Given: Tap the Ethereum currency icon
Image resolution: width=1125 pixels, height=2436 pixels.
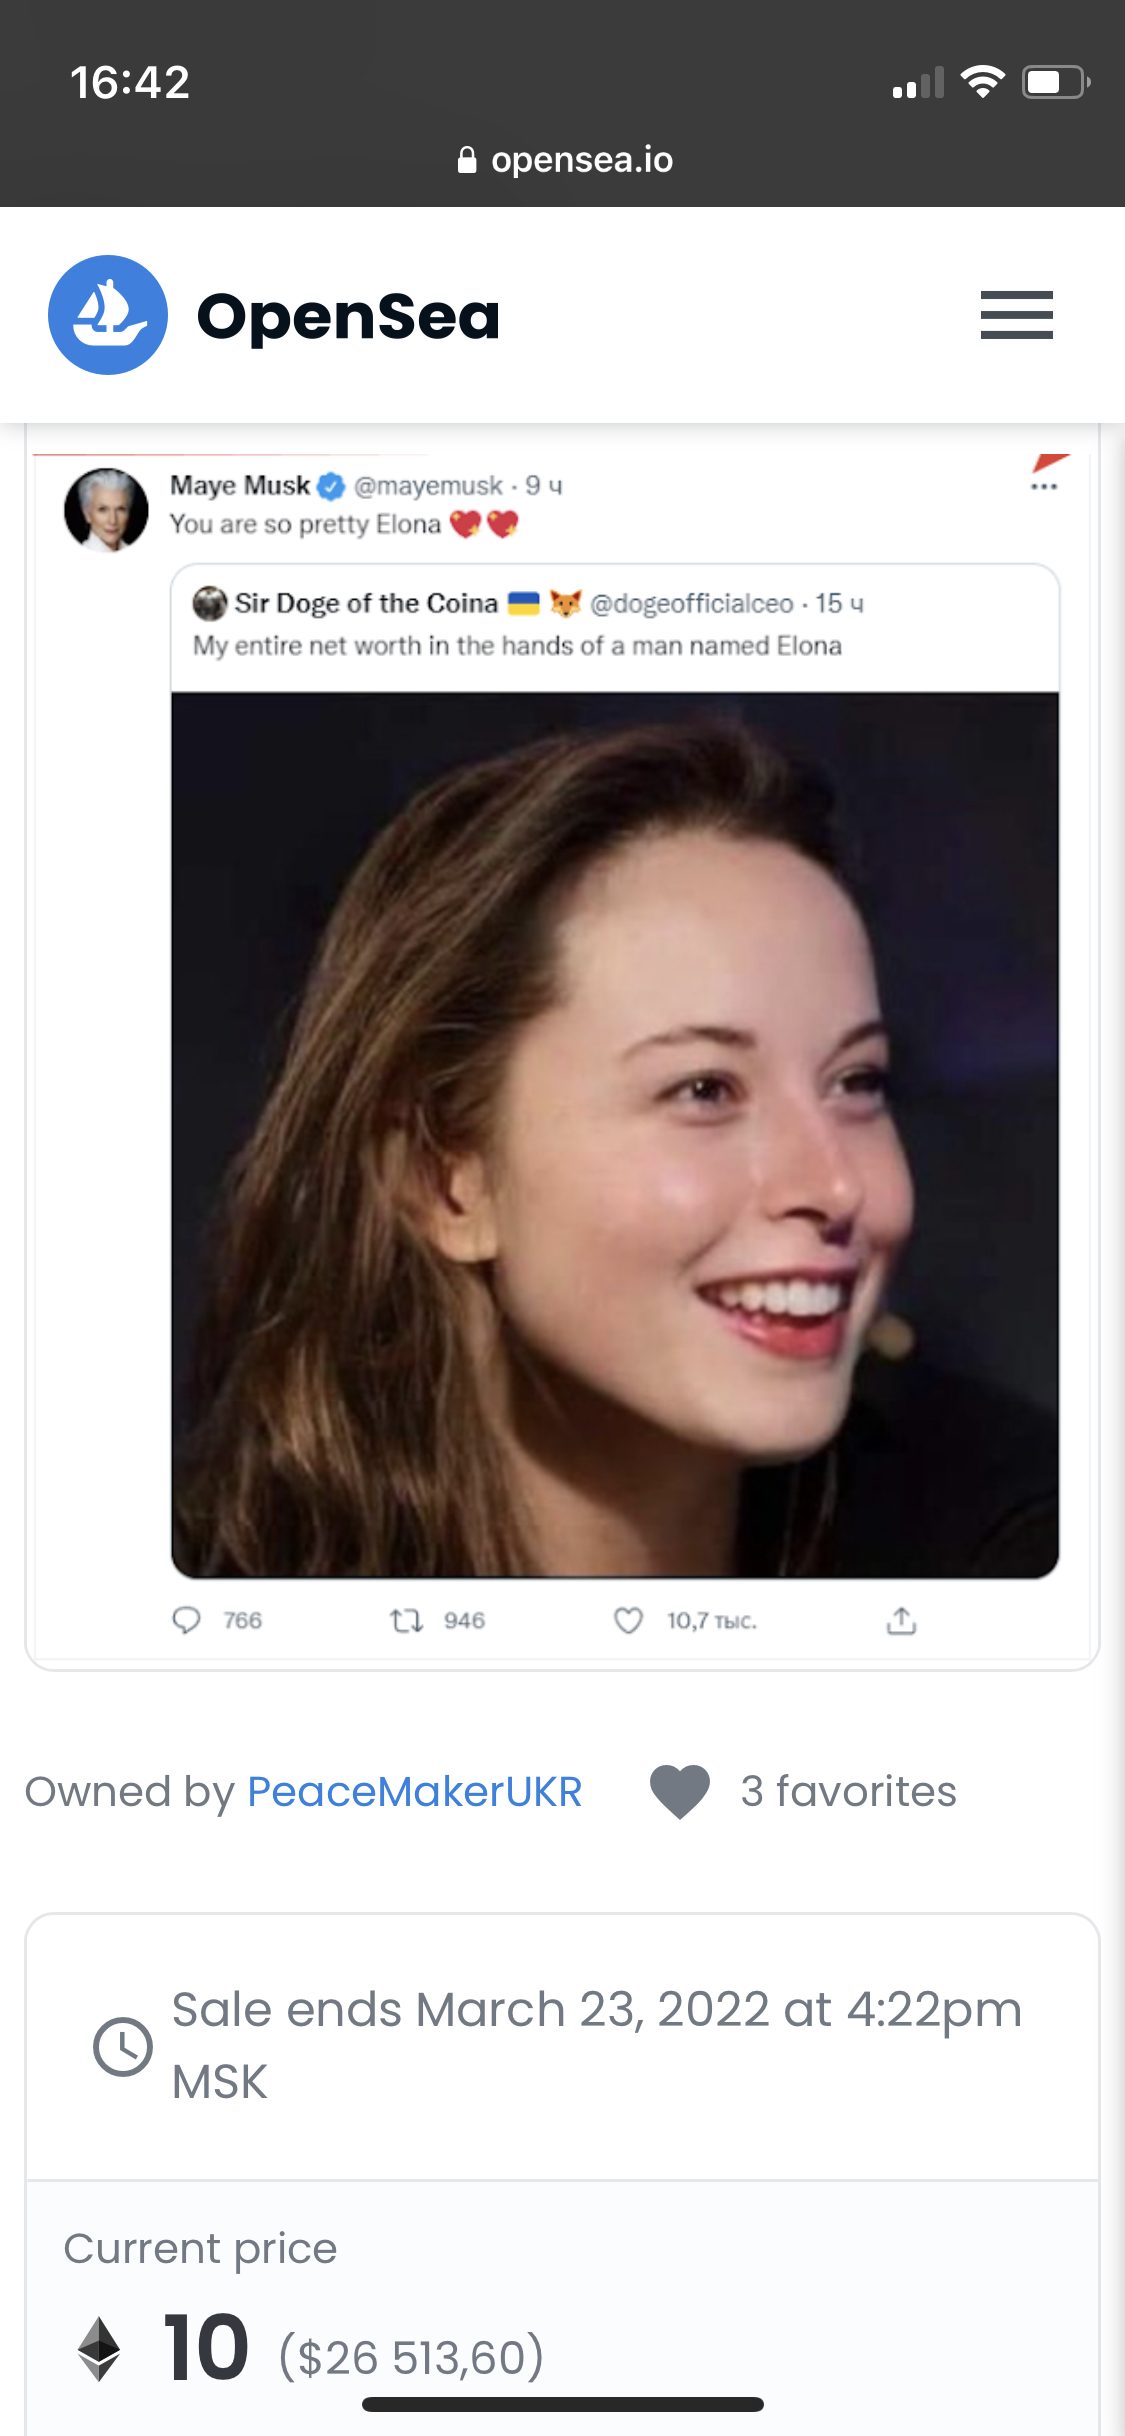Looking at the screenshot, I should pyautogui.click(x=99, y=2349).
